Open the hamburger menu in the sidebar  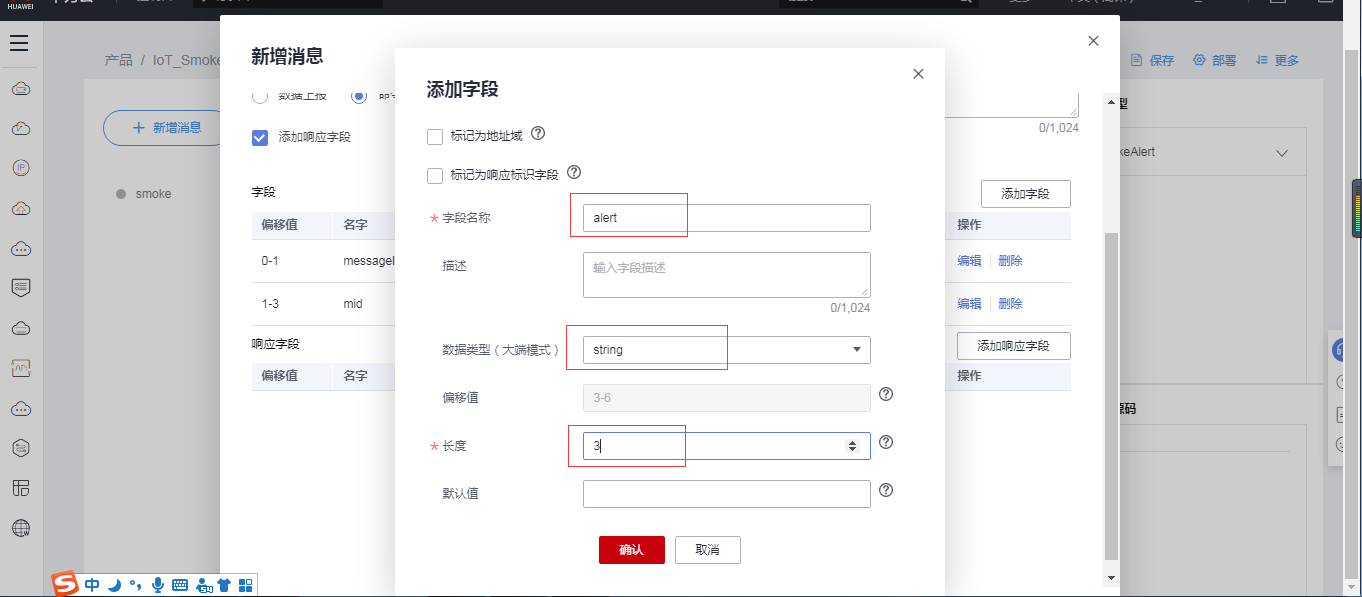point(20,43)
